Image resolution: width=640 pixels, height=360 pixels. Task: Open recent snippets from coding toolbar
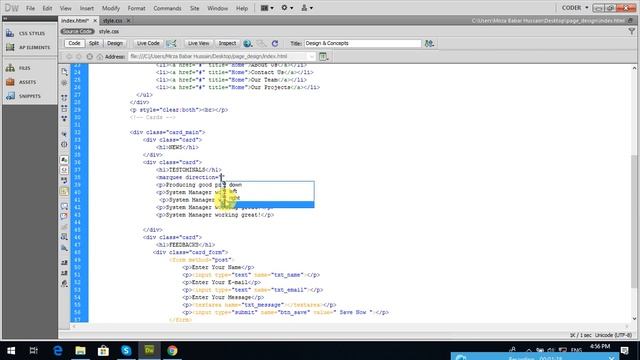point(64,237)
